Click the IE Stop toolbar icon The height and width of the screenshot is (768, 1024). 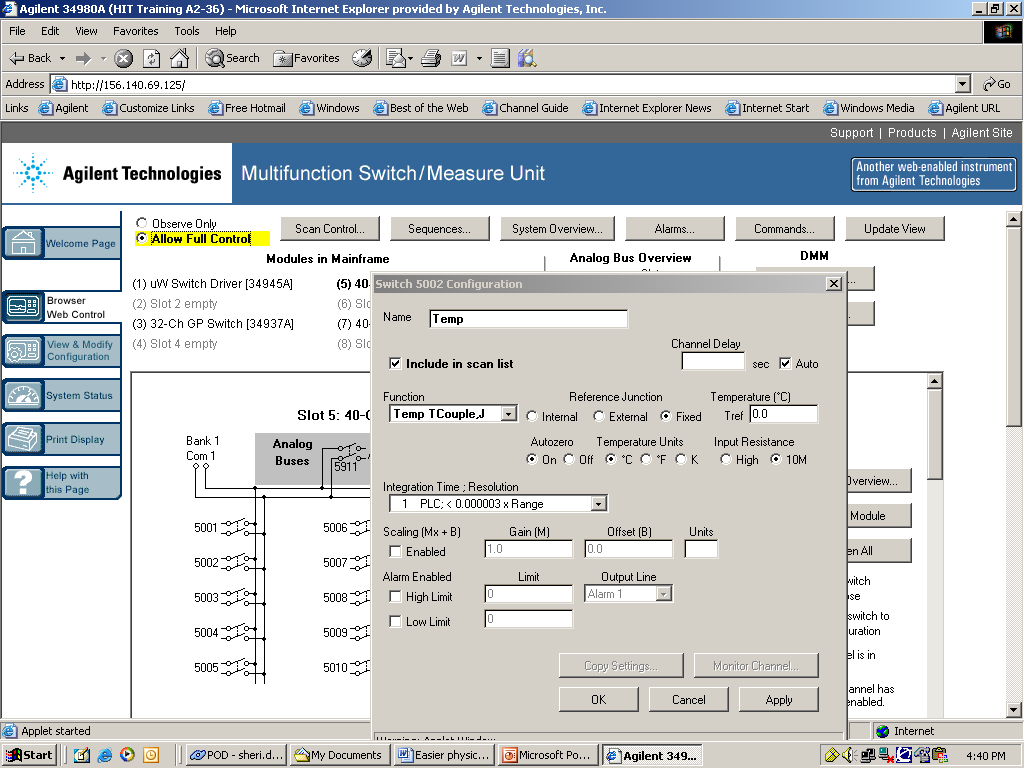tap(124, 58)
